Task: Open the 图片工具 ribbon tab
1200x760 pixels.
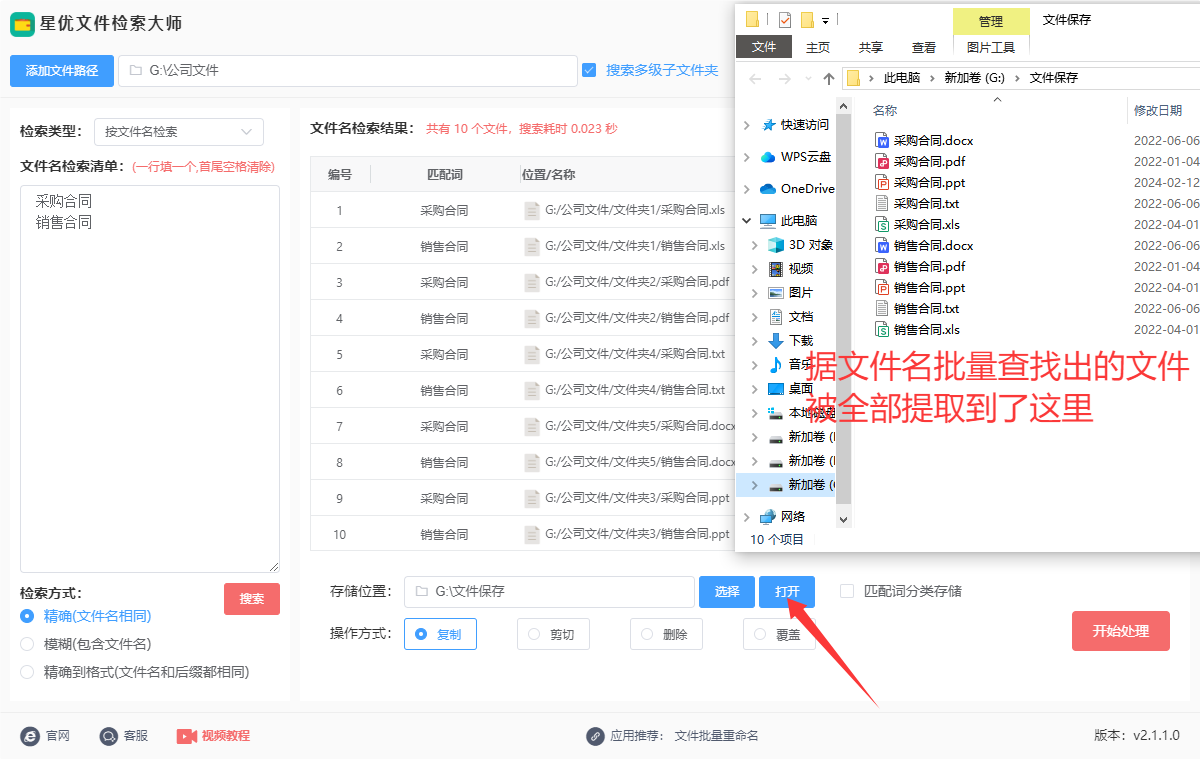Action: click(991, 47)
